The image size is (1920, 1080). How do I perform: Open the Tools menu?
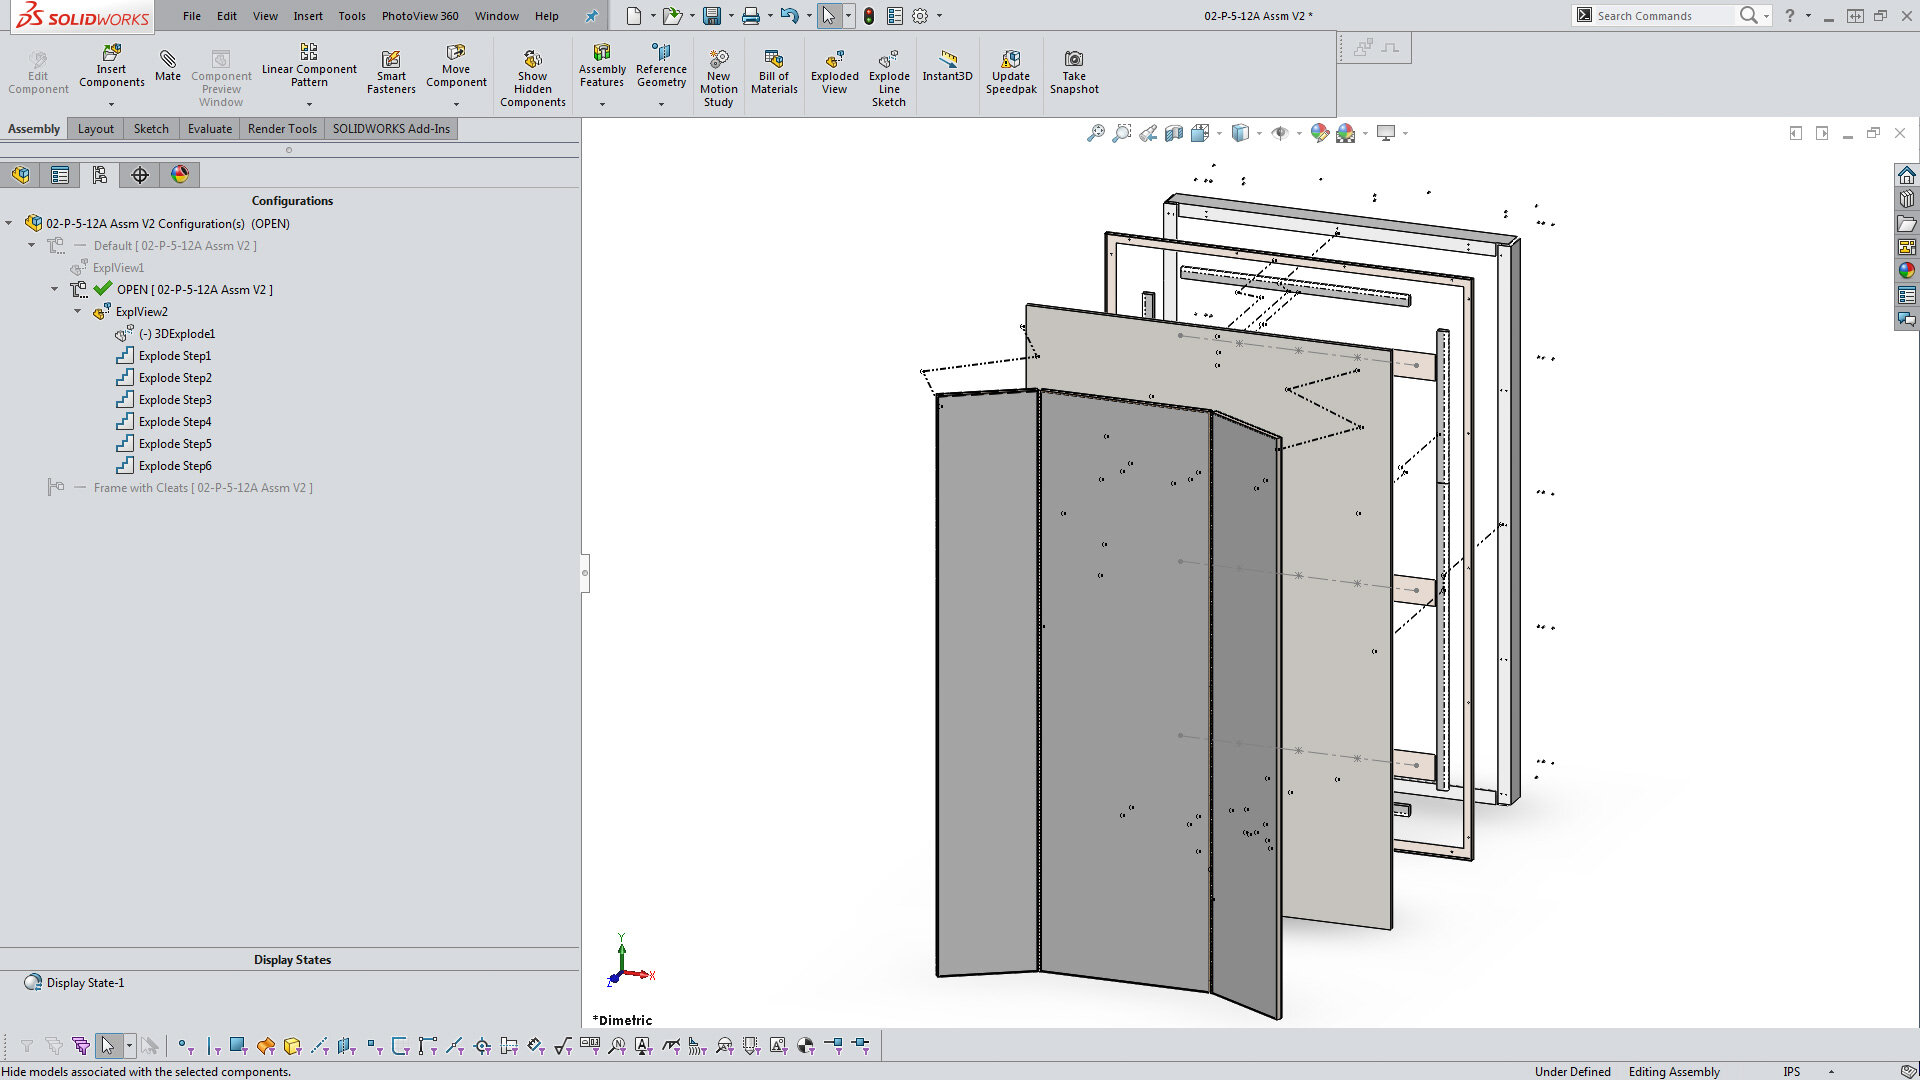(352, 16)
